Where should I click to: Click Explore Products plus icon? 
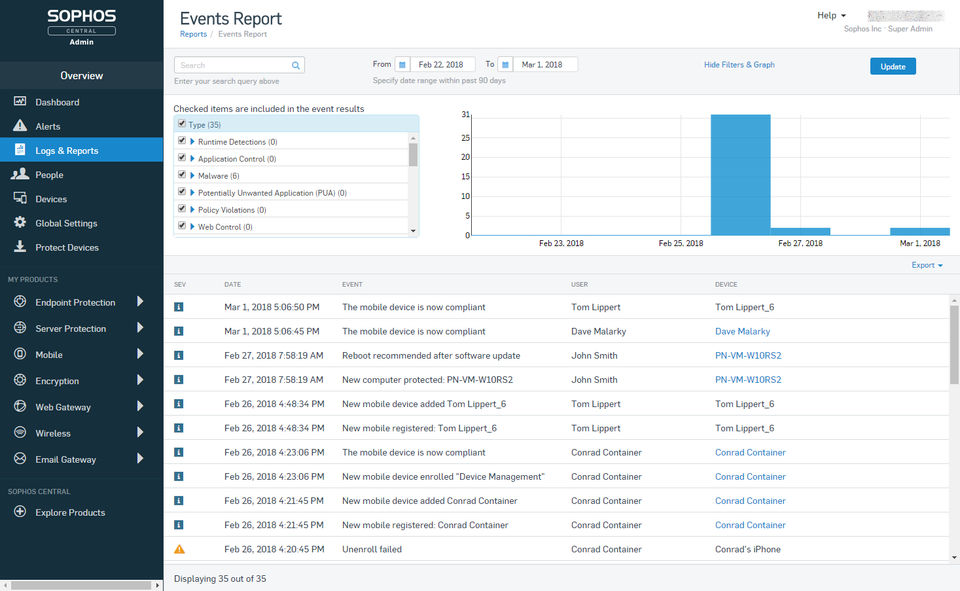click(19, 512)
